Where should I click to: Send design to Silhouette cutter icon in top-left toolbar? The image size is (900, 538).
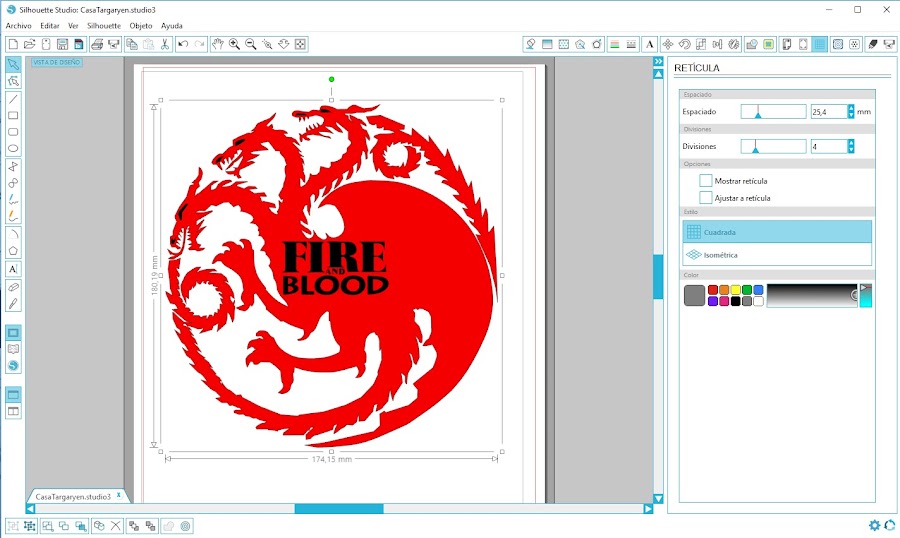coord(114,44)
